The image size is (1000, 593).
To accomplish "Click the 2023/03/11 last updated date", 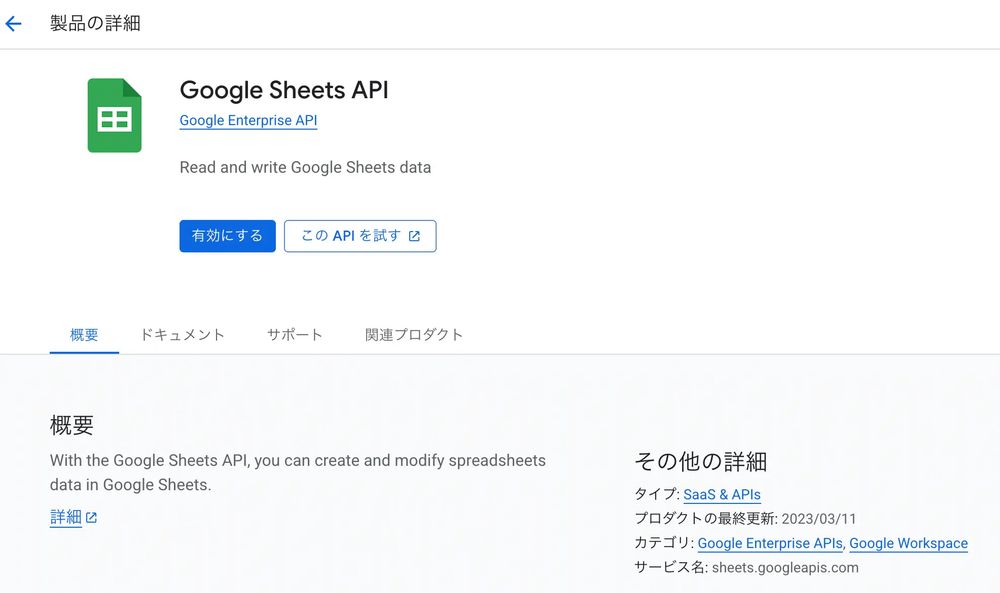I will 818,519.
